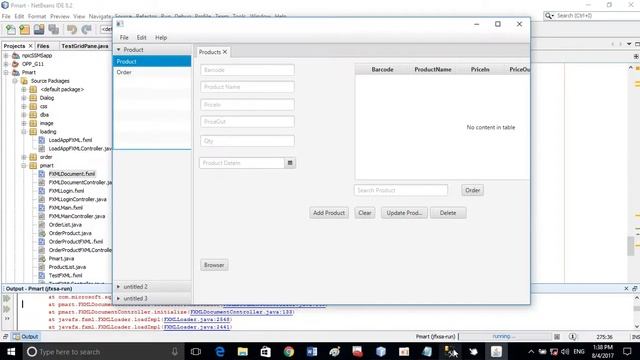640x360 pixels.
Task: Select Product item in the side list
Action: coord(152,61)
